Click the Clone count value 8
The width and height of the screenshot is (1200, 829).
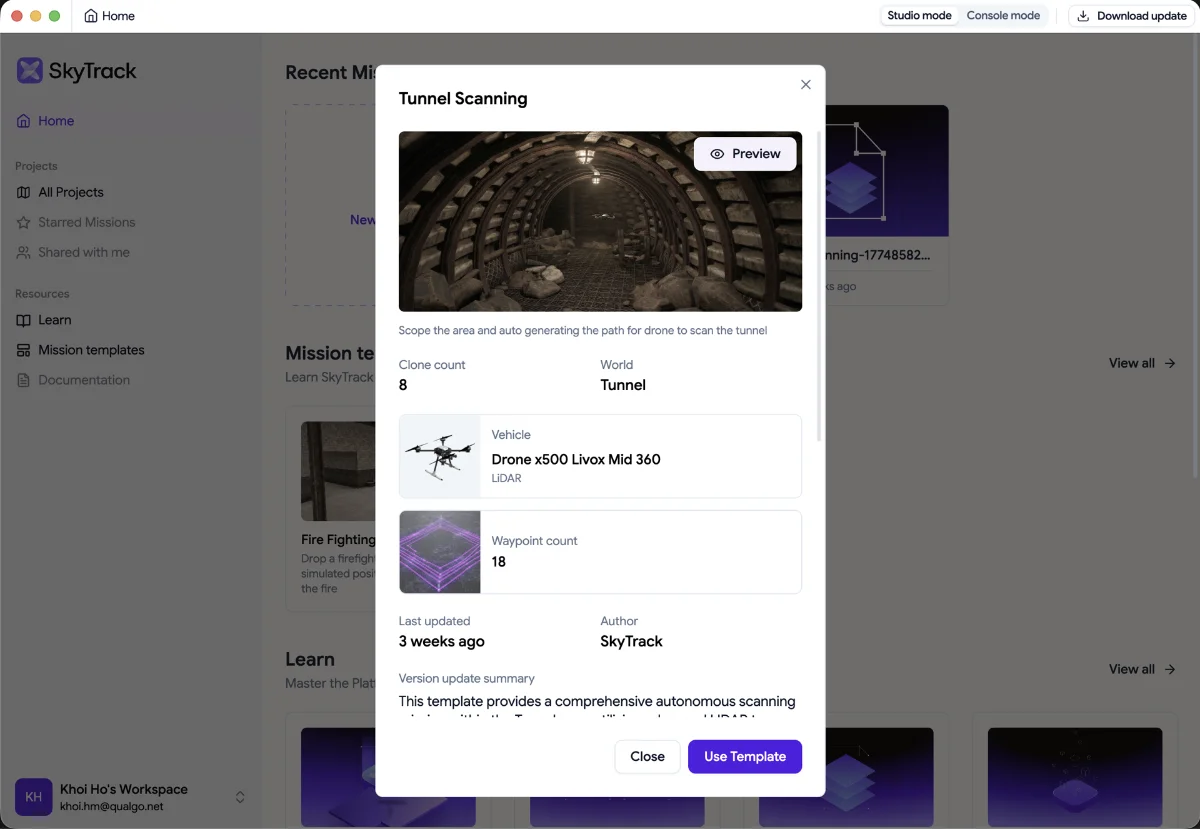[x=403, y=385]
